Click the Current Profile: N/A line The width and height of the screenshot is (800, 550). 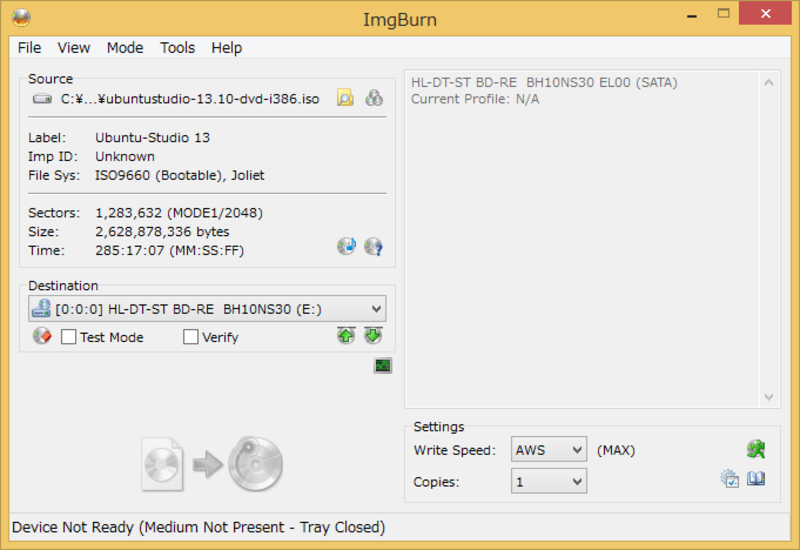tap(475, 99)
